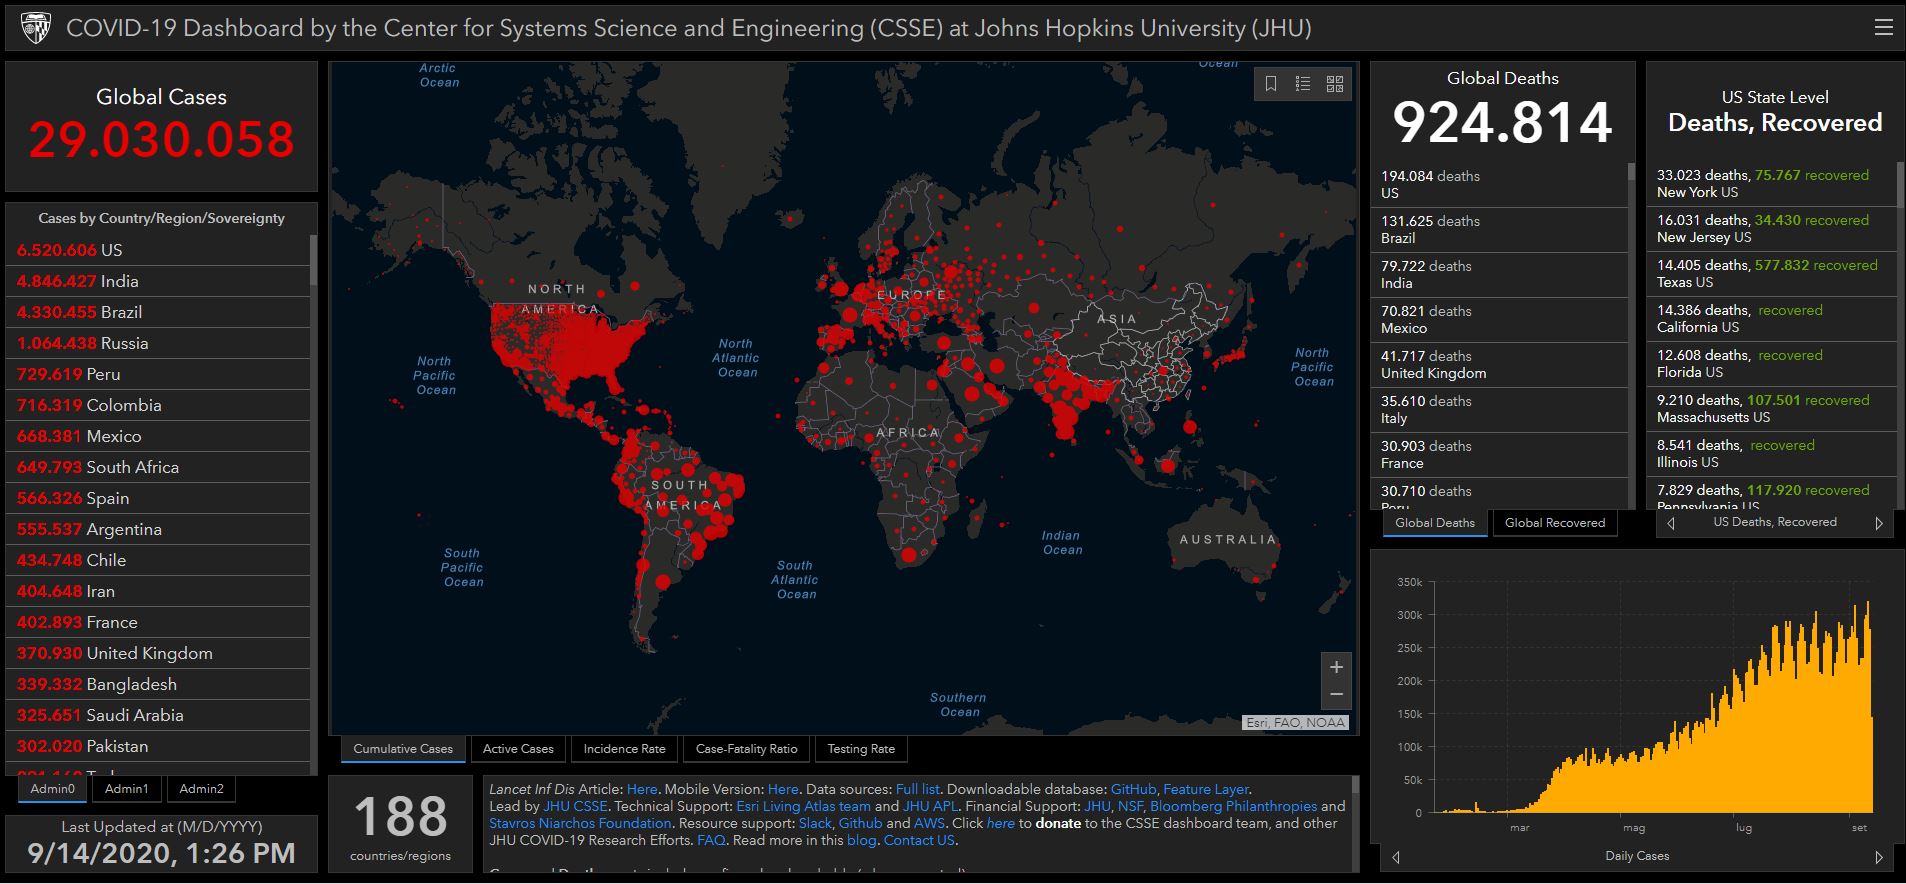Switch to Admin1 level toggle

[x=127, y=789]
